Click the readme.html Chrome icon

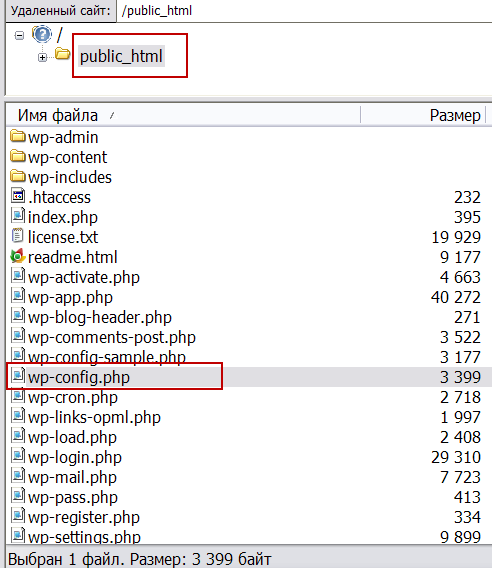(x=18, y=256)
